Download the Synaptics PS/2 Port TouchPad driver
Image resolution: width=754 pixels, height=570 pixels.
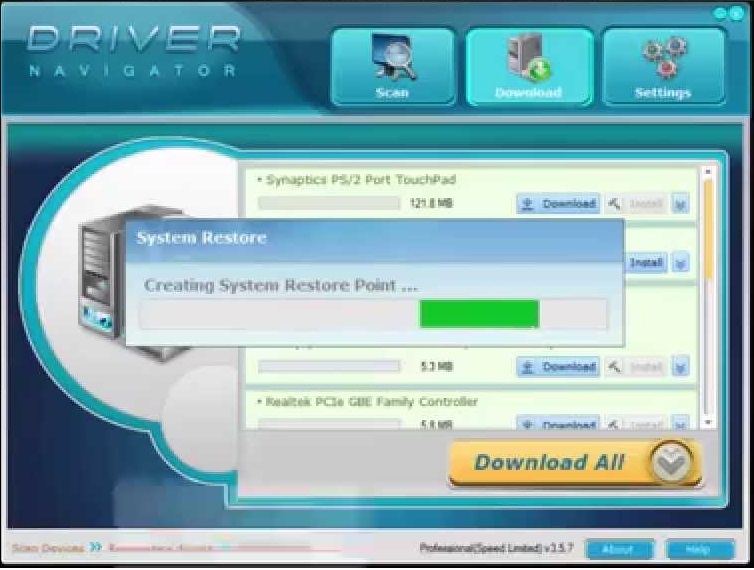558,203
